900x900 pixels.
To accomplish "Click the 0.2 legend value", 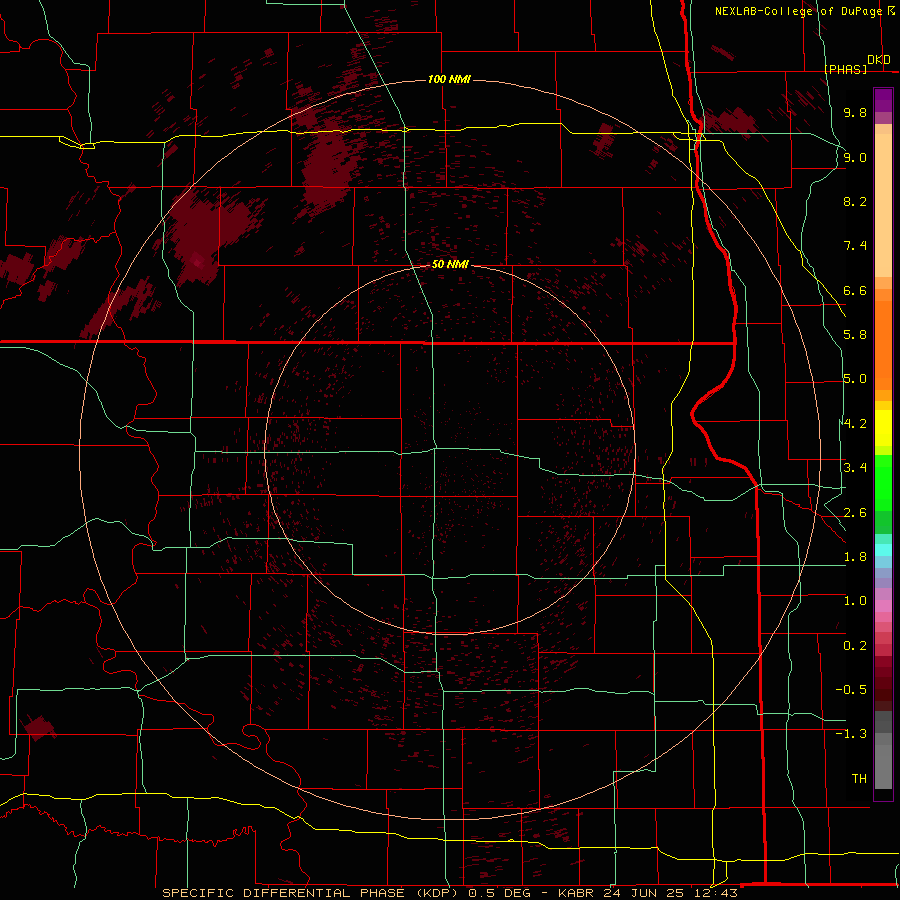I will 855,646.
